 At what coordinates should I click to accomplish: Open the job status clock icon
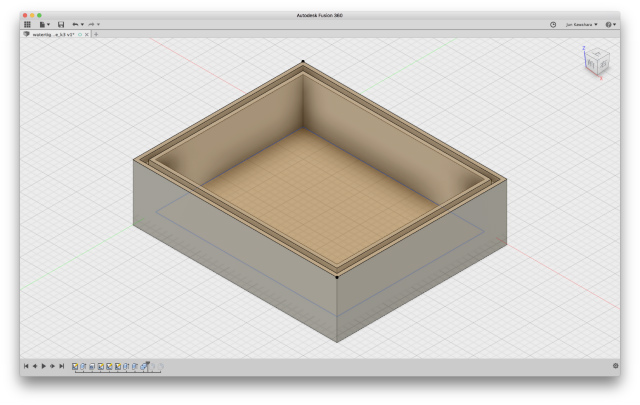(553, 24)
